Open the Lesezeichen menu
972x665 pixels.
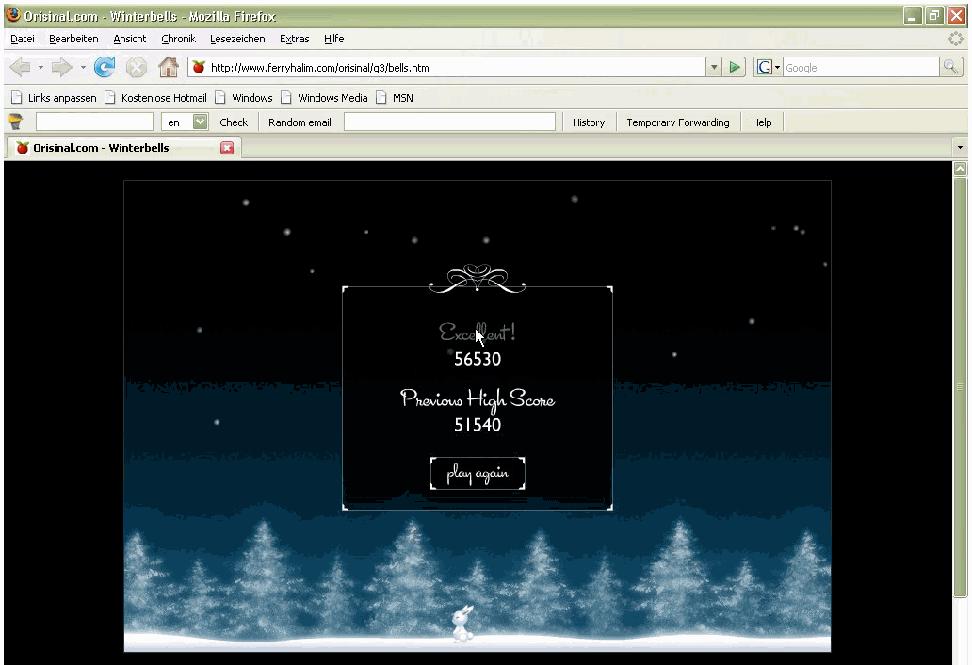point(237,38)
